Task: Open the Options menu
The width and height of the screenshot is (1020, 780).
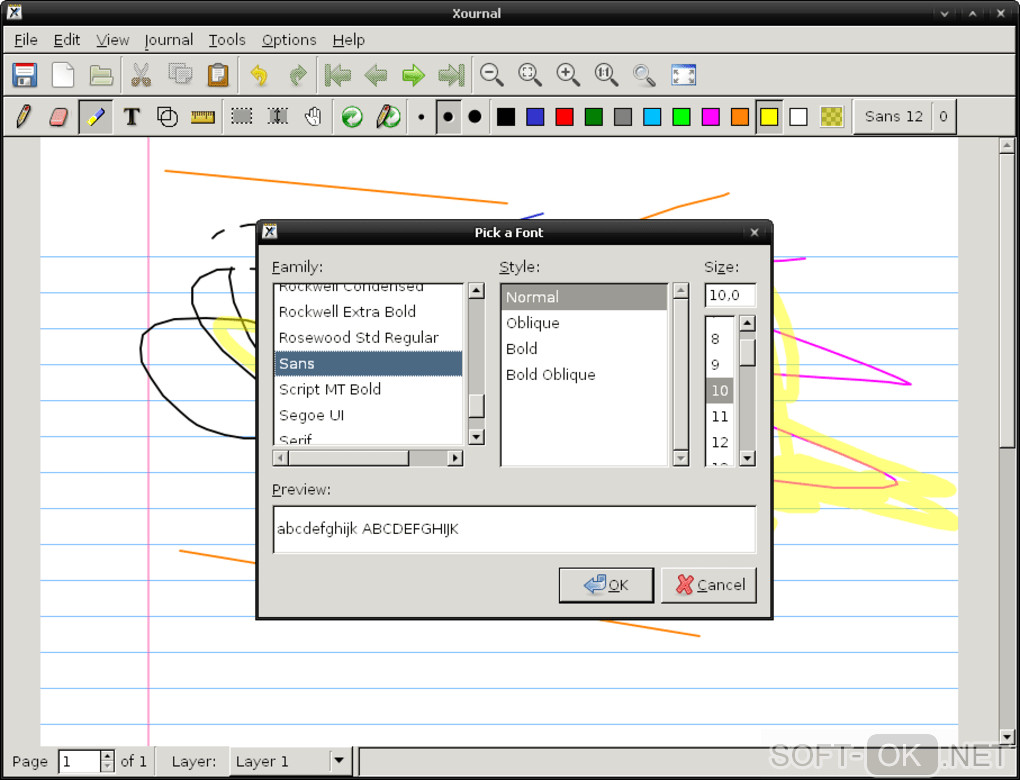Action: point(289,40)
